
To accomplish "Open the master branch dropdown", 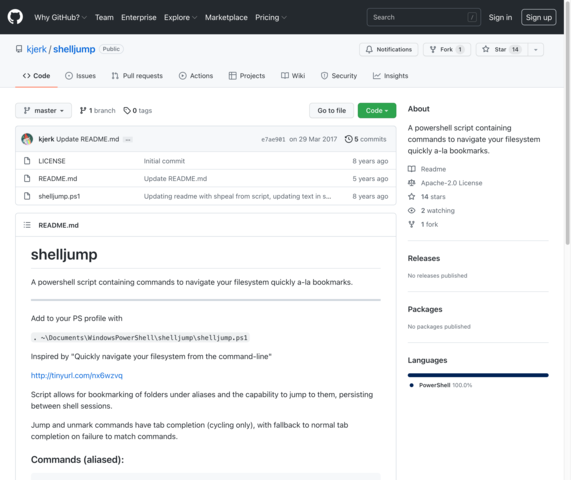I will (x=43, y=110).
